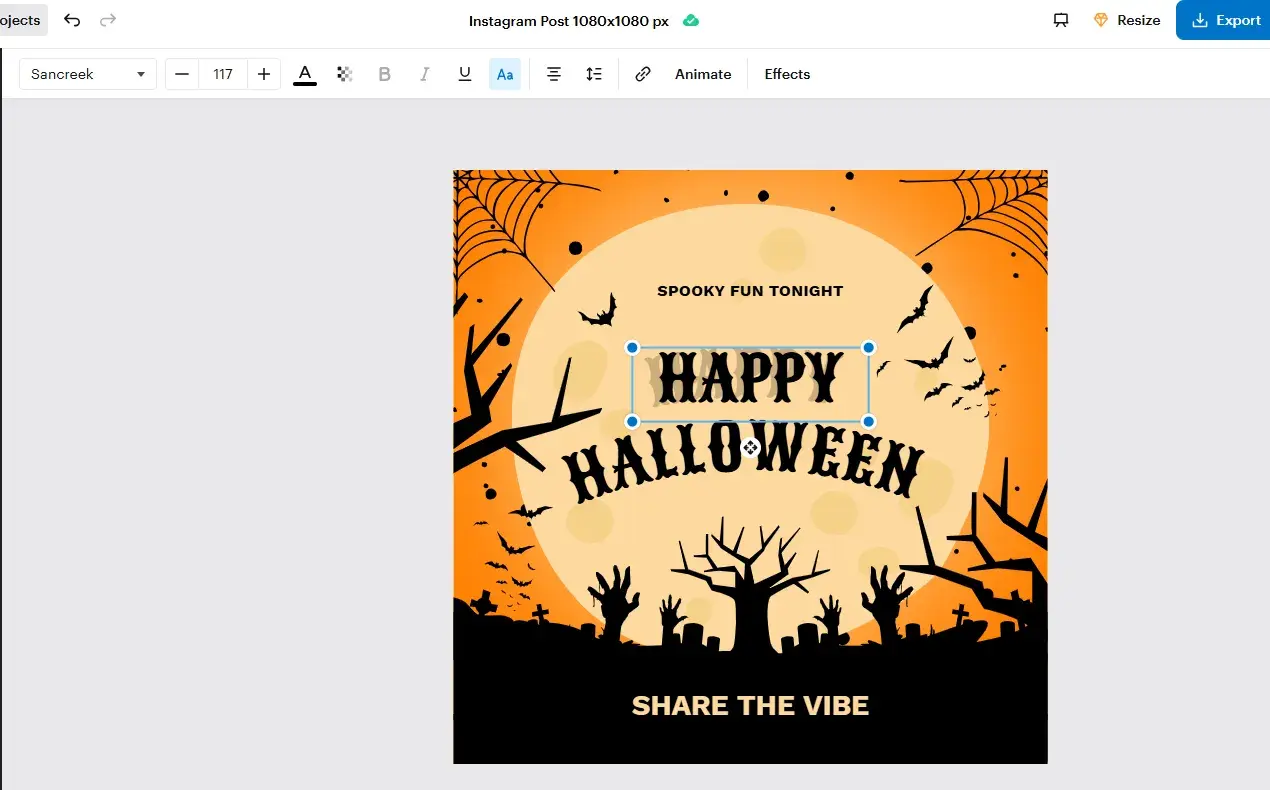This screenshot has width=1270, height=790.
Task: Add a hyperlink with the link icon
Action: pyautogui.click(x=642, y=73)
